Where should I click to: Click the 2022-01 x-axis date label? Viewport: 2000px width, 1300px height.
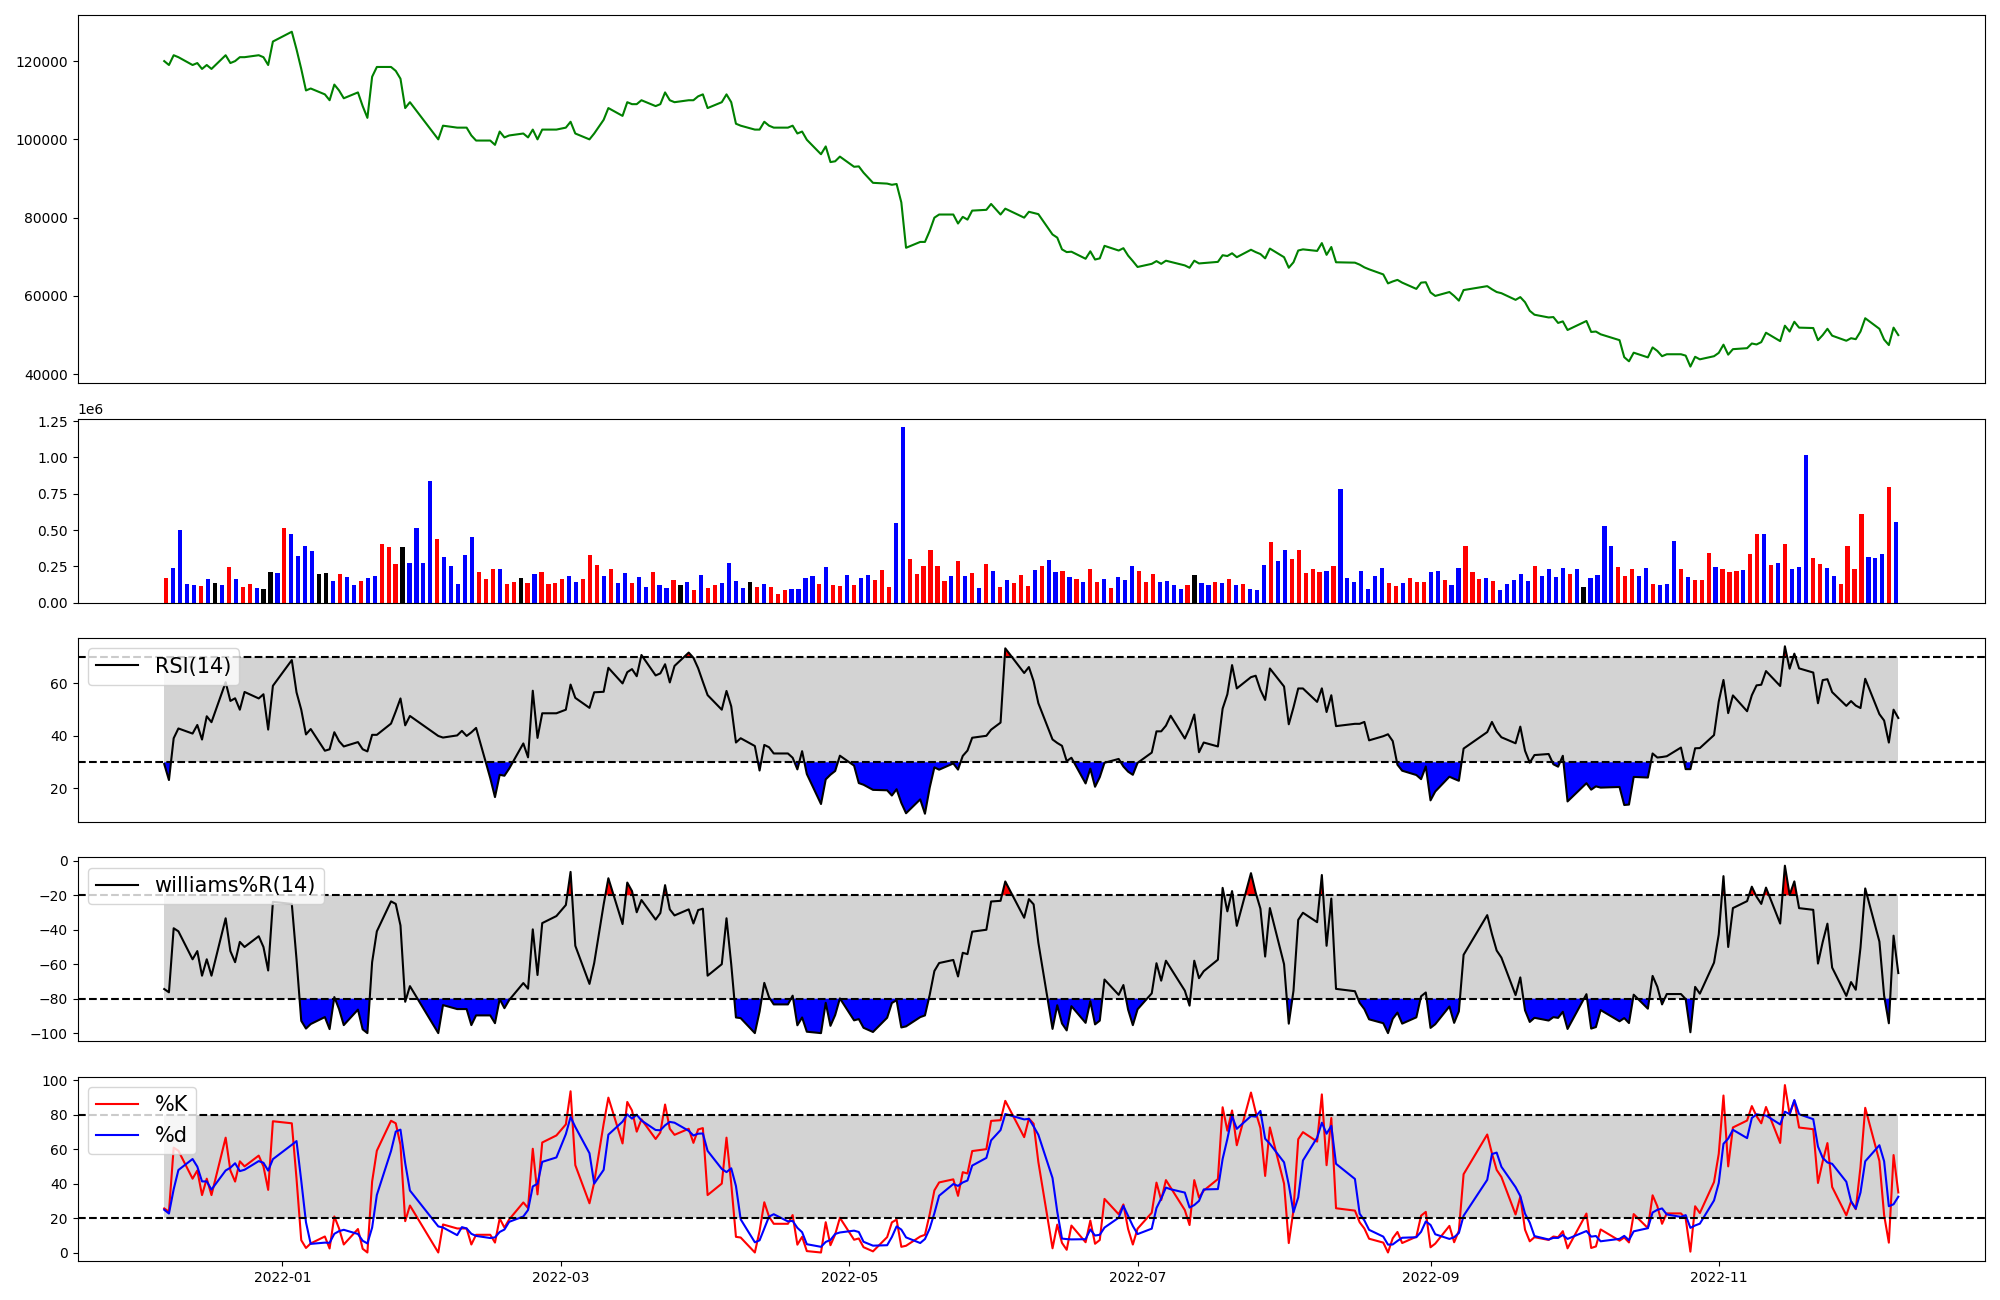click(x=282, y=1277)
